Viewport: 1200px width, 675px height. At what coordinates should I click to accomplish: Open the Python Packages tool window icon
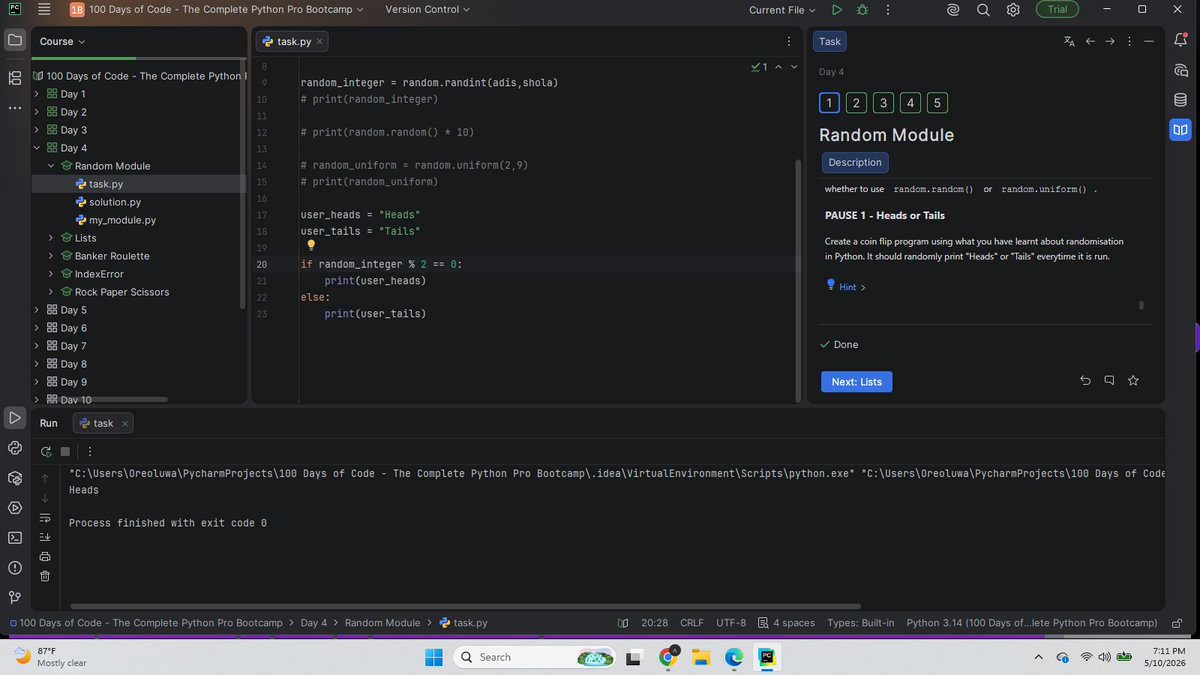coord(15,477)
